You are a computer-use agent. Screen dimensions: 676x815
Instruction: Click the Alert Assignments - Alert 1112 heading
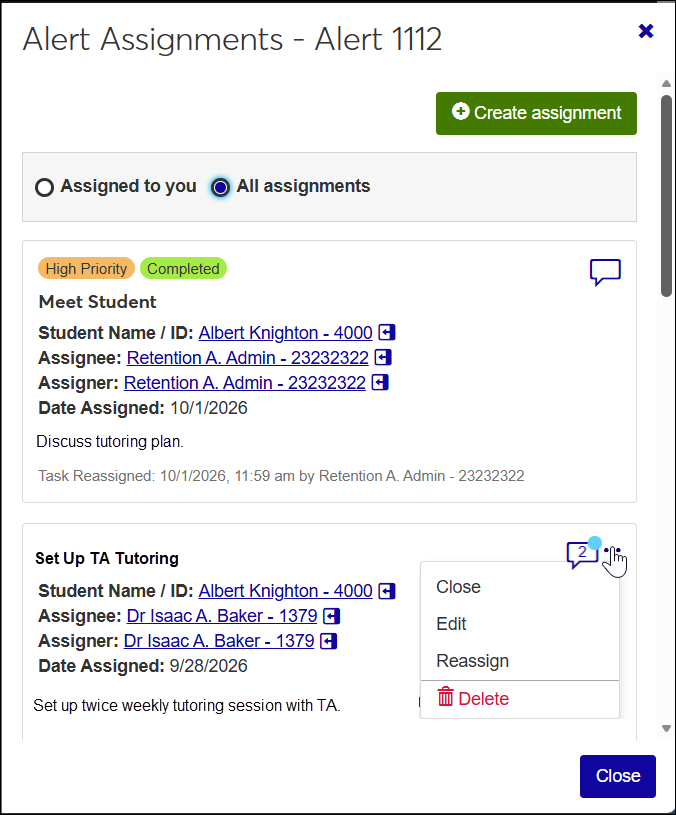[x=232, y=39]
